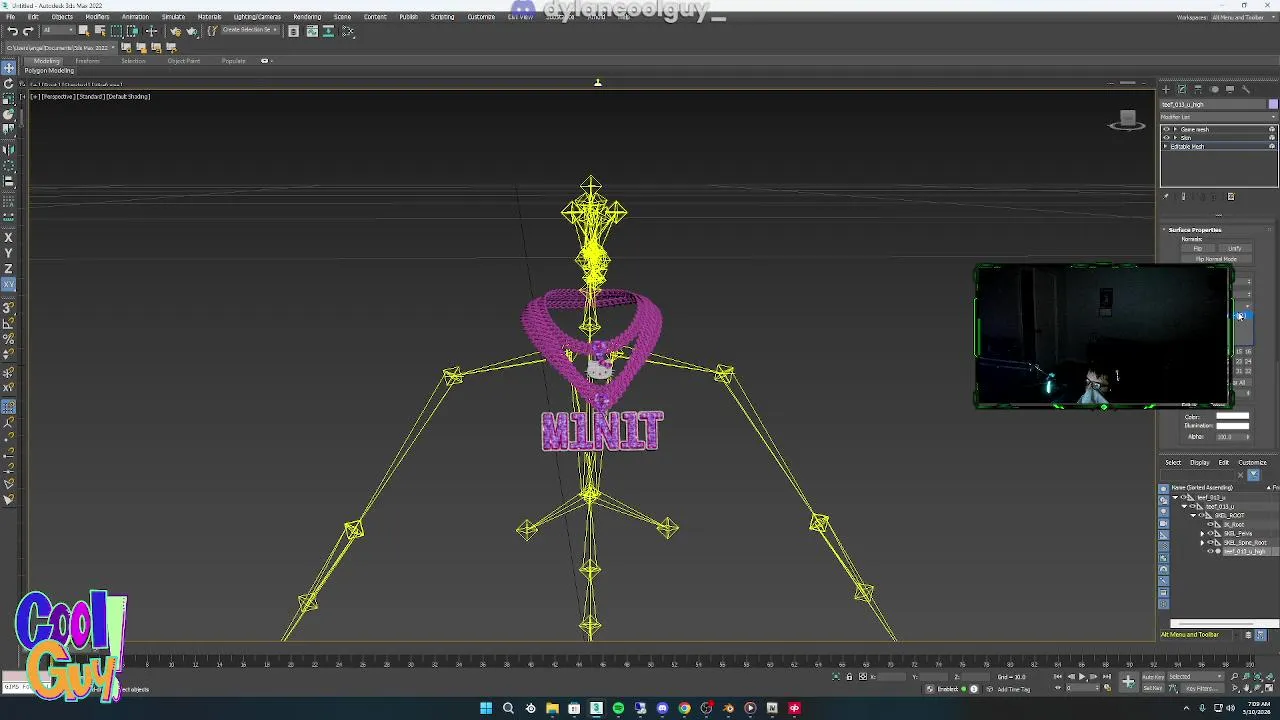
Task: Click the Redo arrow in main toolbar
Action: [28, 31]
